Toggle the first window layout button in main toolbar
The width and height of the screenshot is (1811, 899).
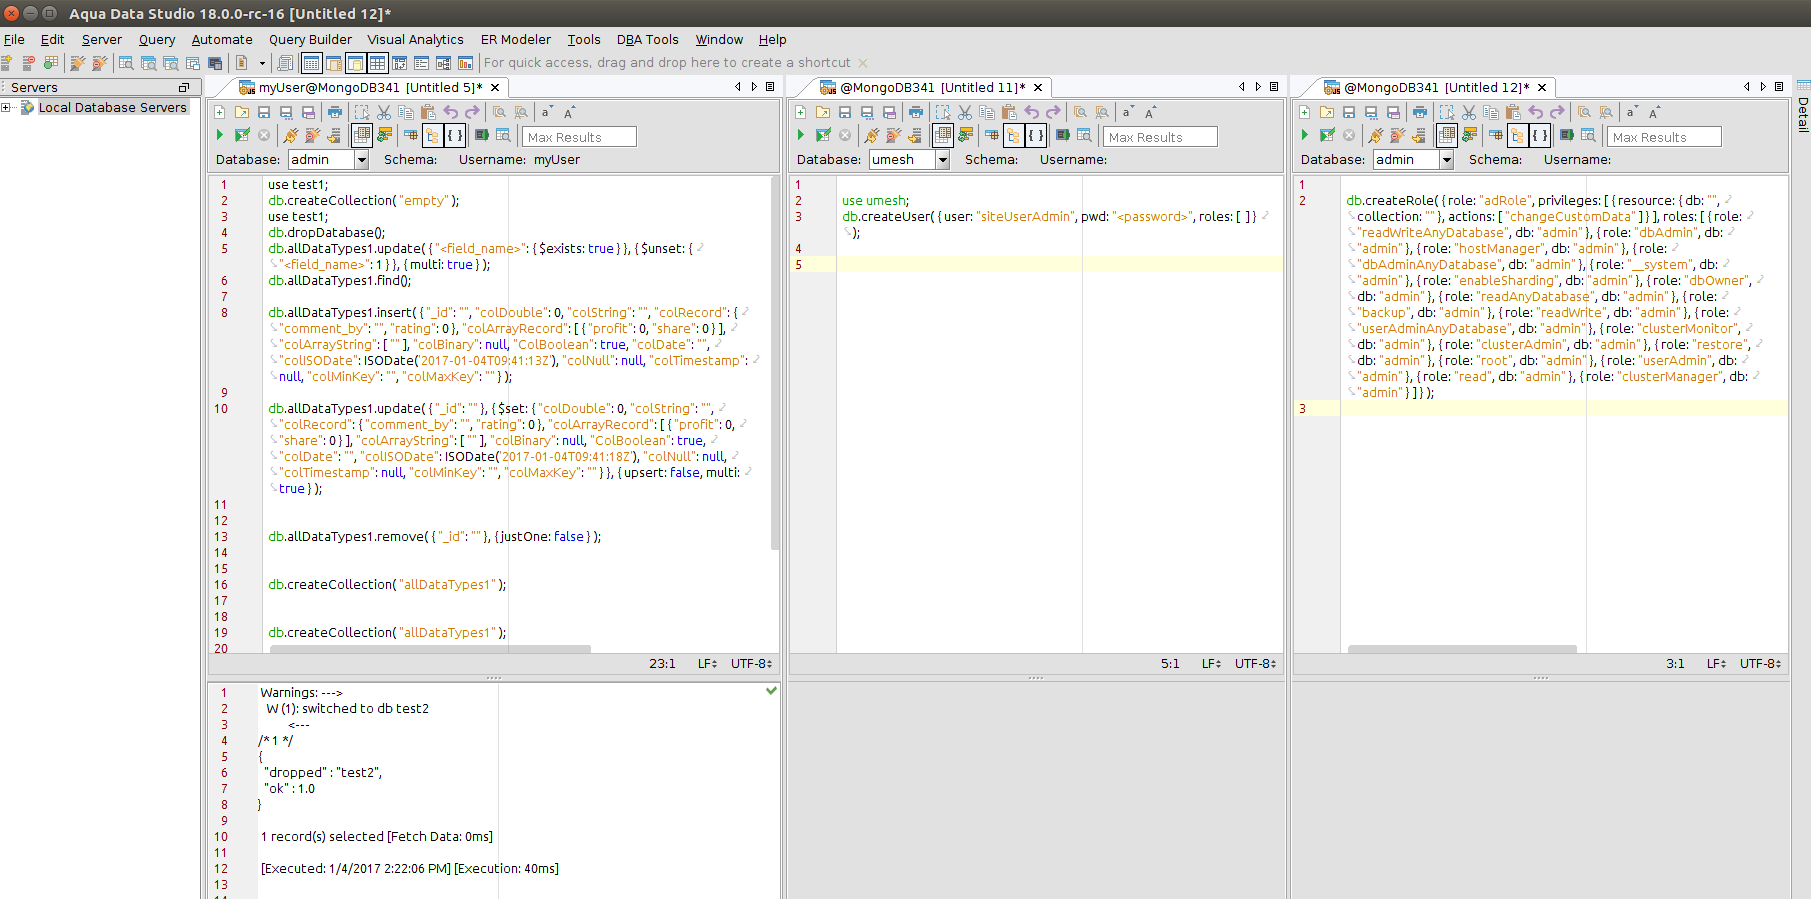[311, 63]
